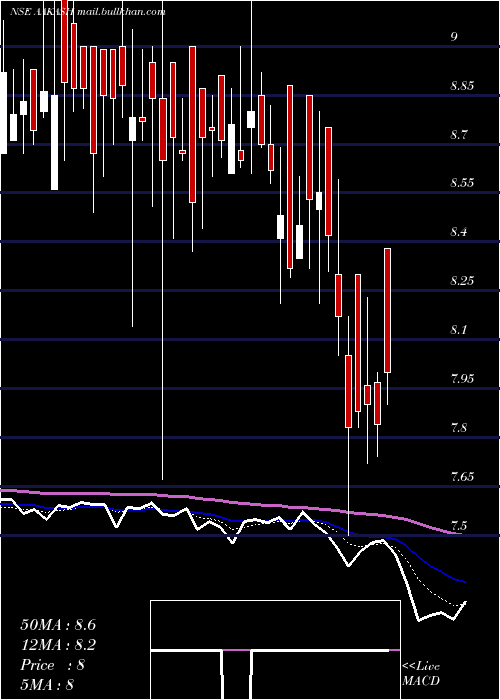Image resolution: width=500 pixels, height=700 pixels.
Task: Click the 50MA : 8.6 label
Action: 58,625
